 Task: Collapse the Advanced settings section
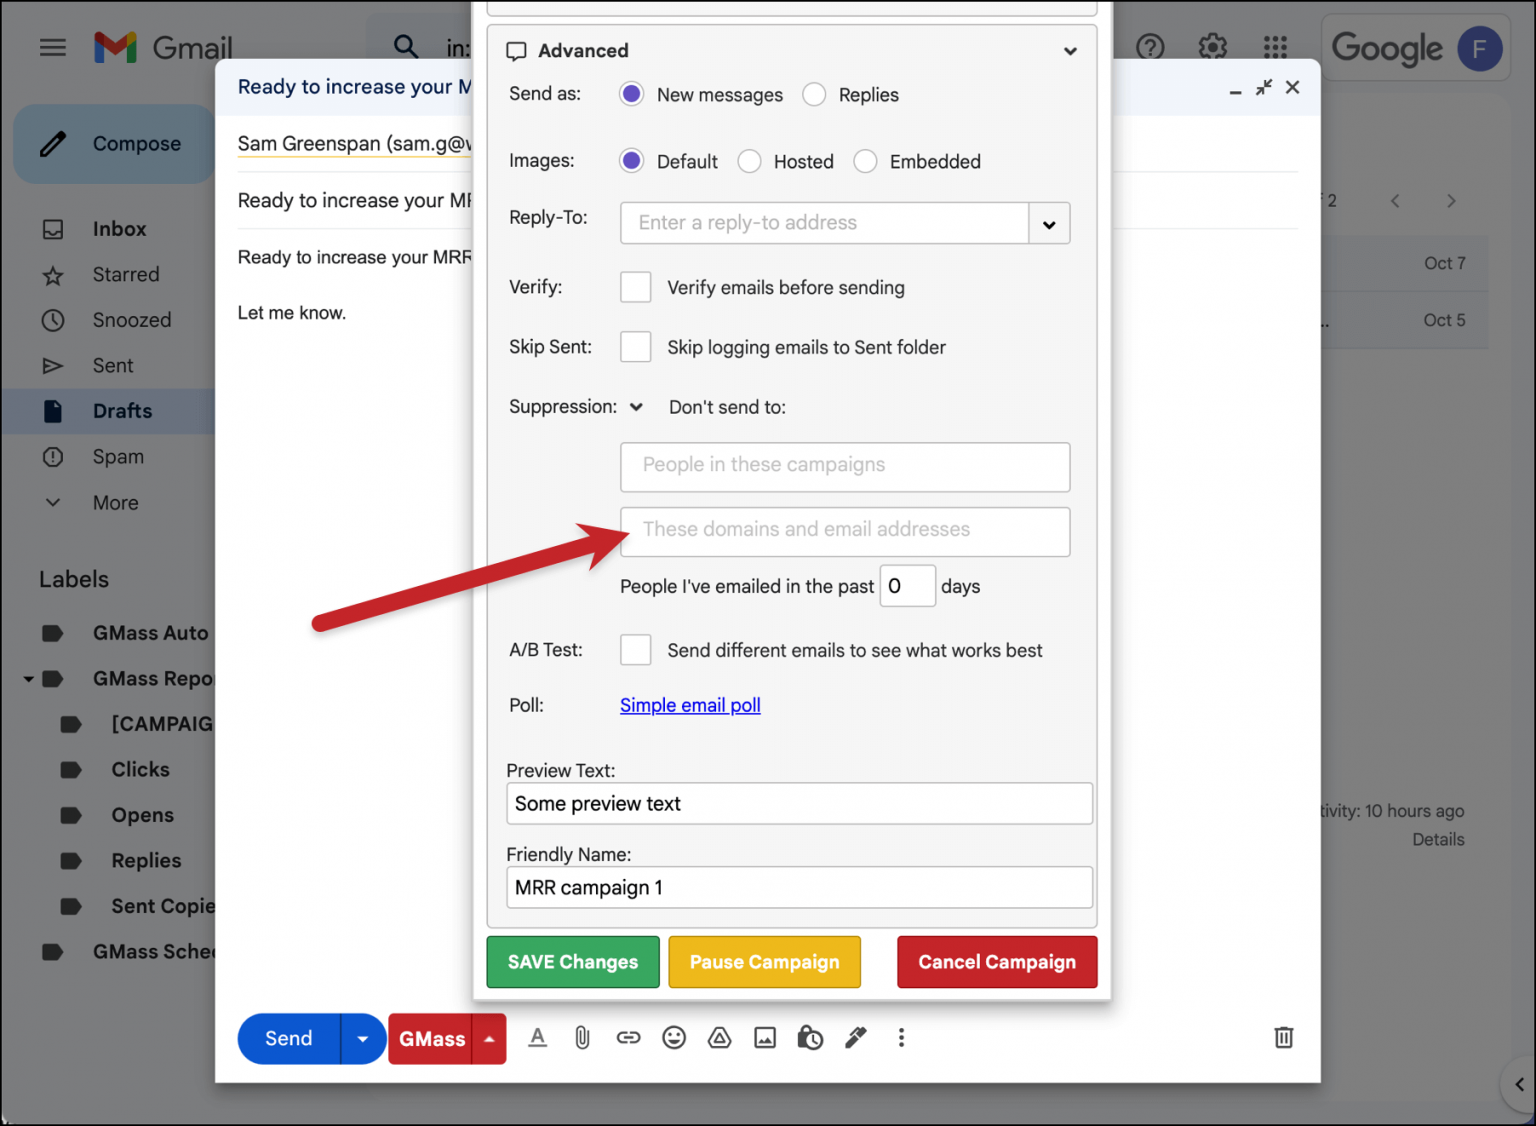pos(1069,51)
